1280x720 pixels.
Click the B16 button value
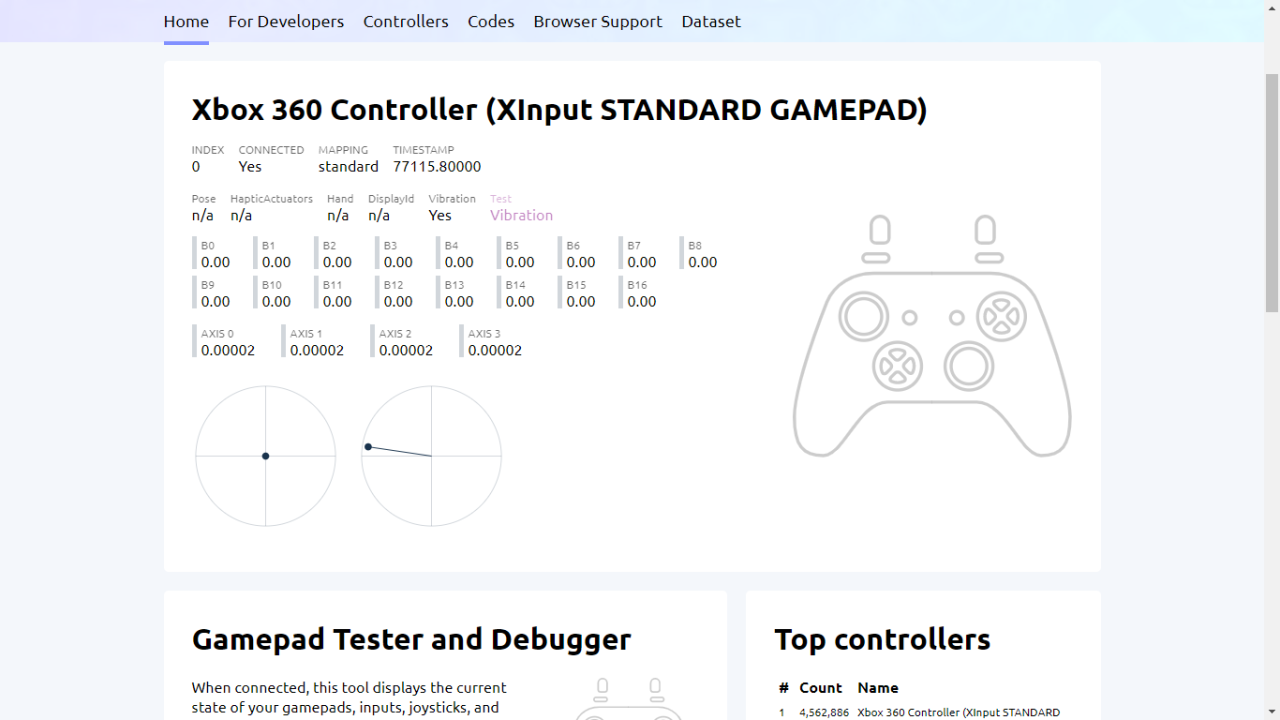pos(642,301)
